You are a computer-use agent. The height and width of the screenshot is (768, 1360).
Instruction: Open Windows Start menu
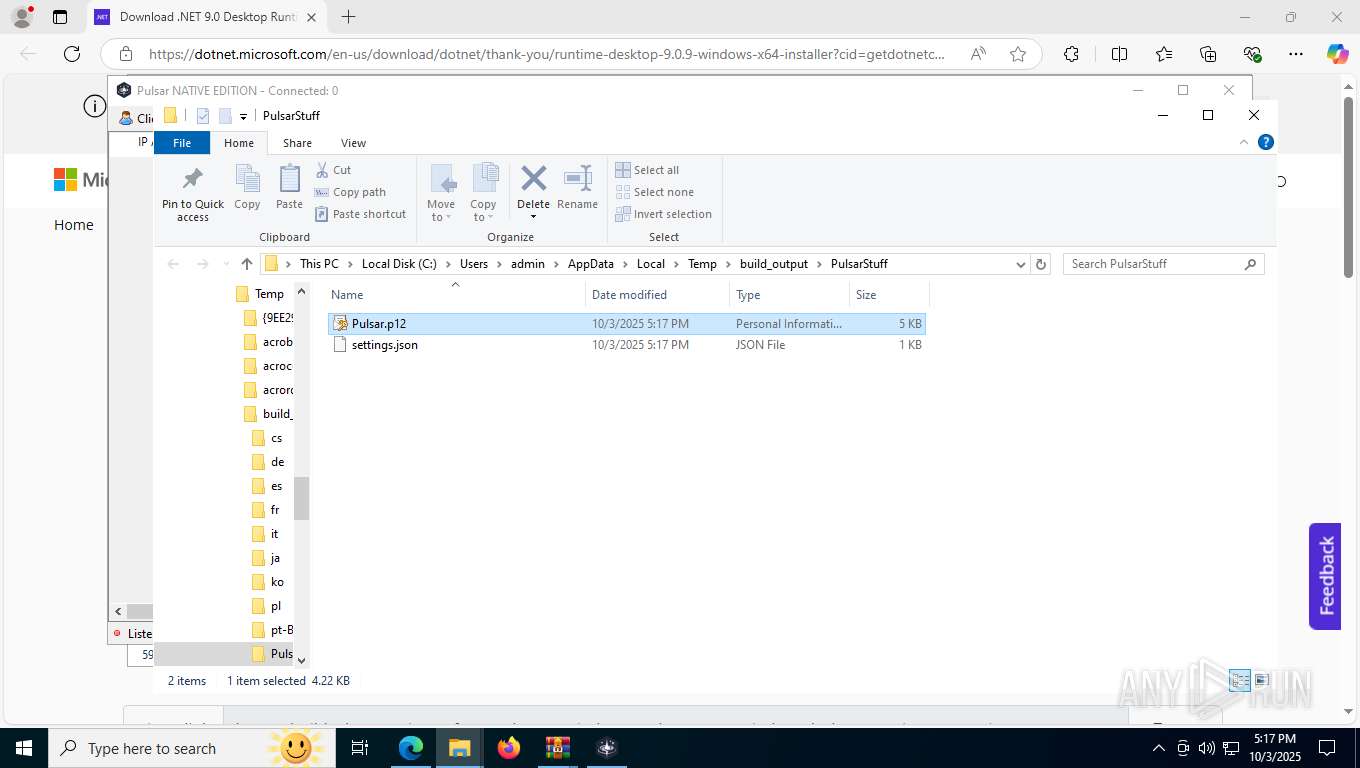tap(22, 748)
